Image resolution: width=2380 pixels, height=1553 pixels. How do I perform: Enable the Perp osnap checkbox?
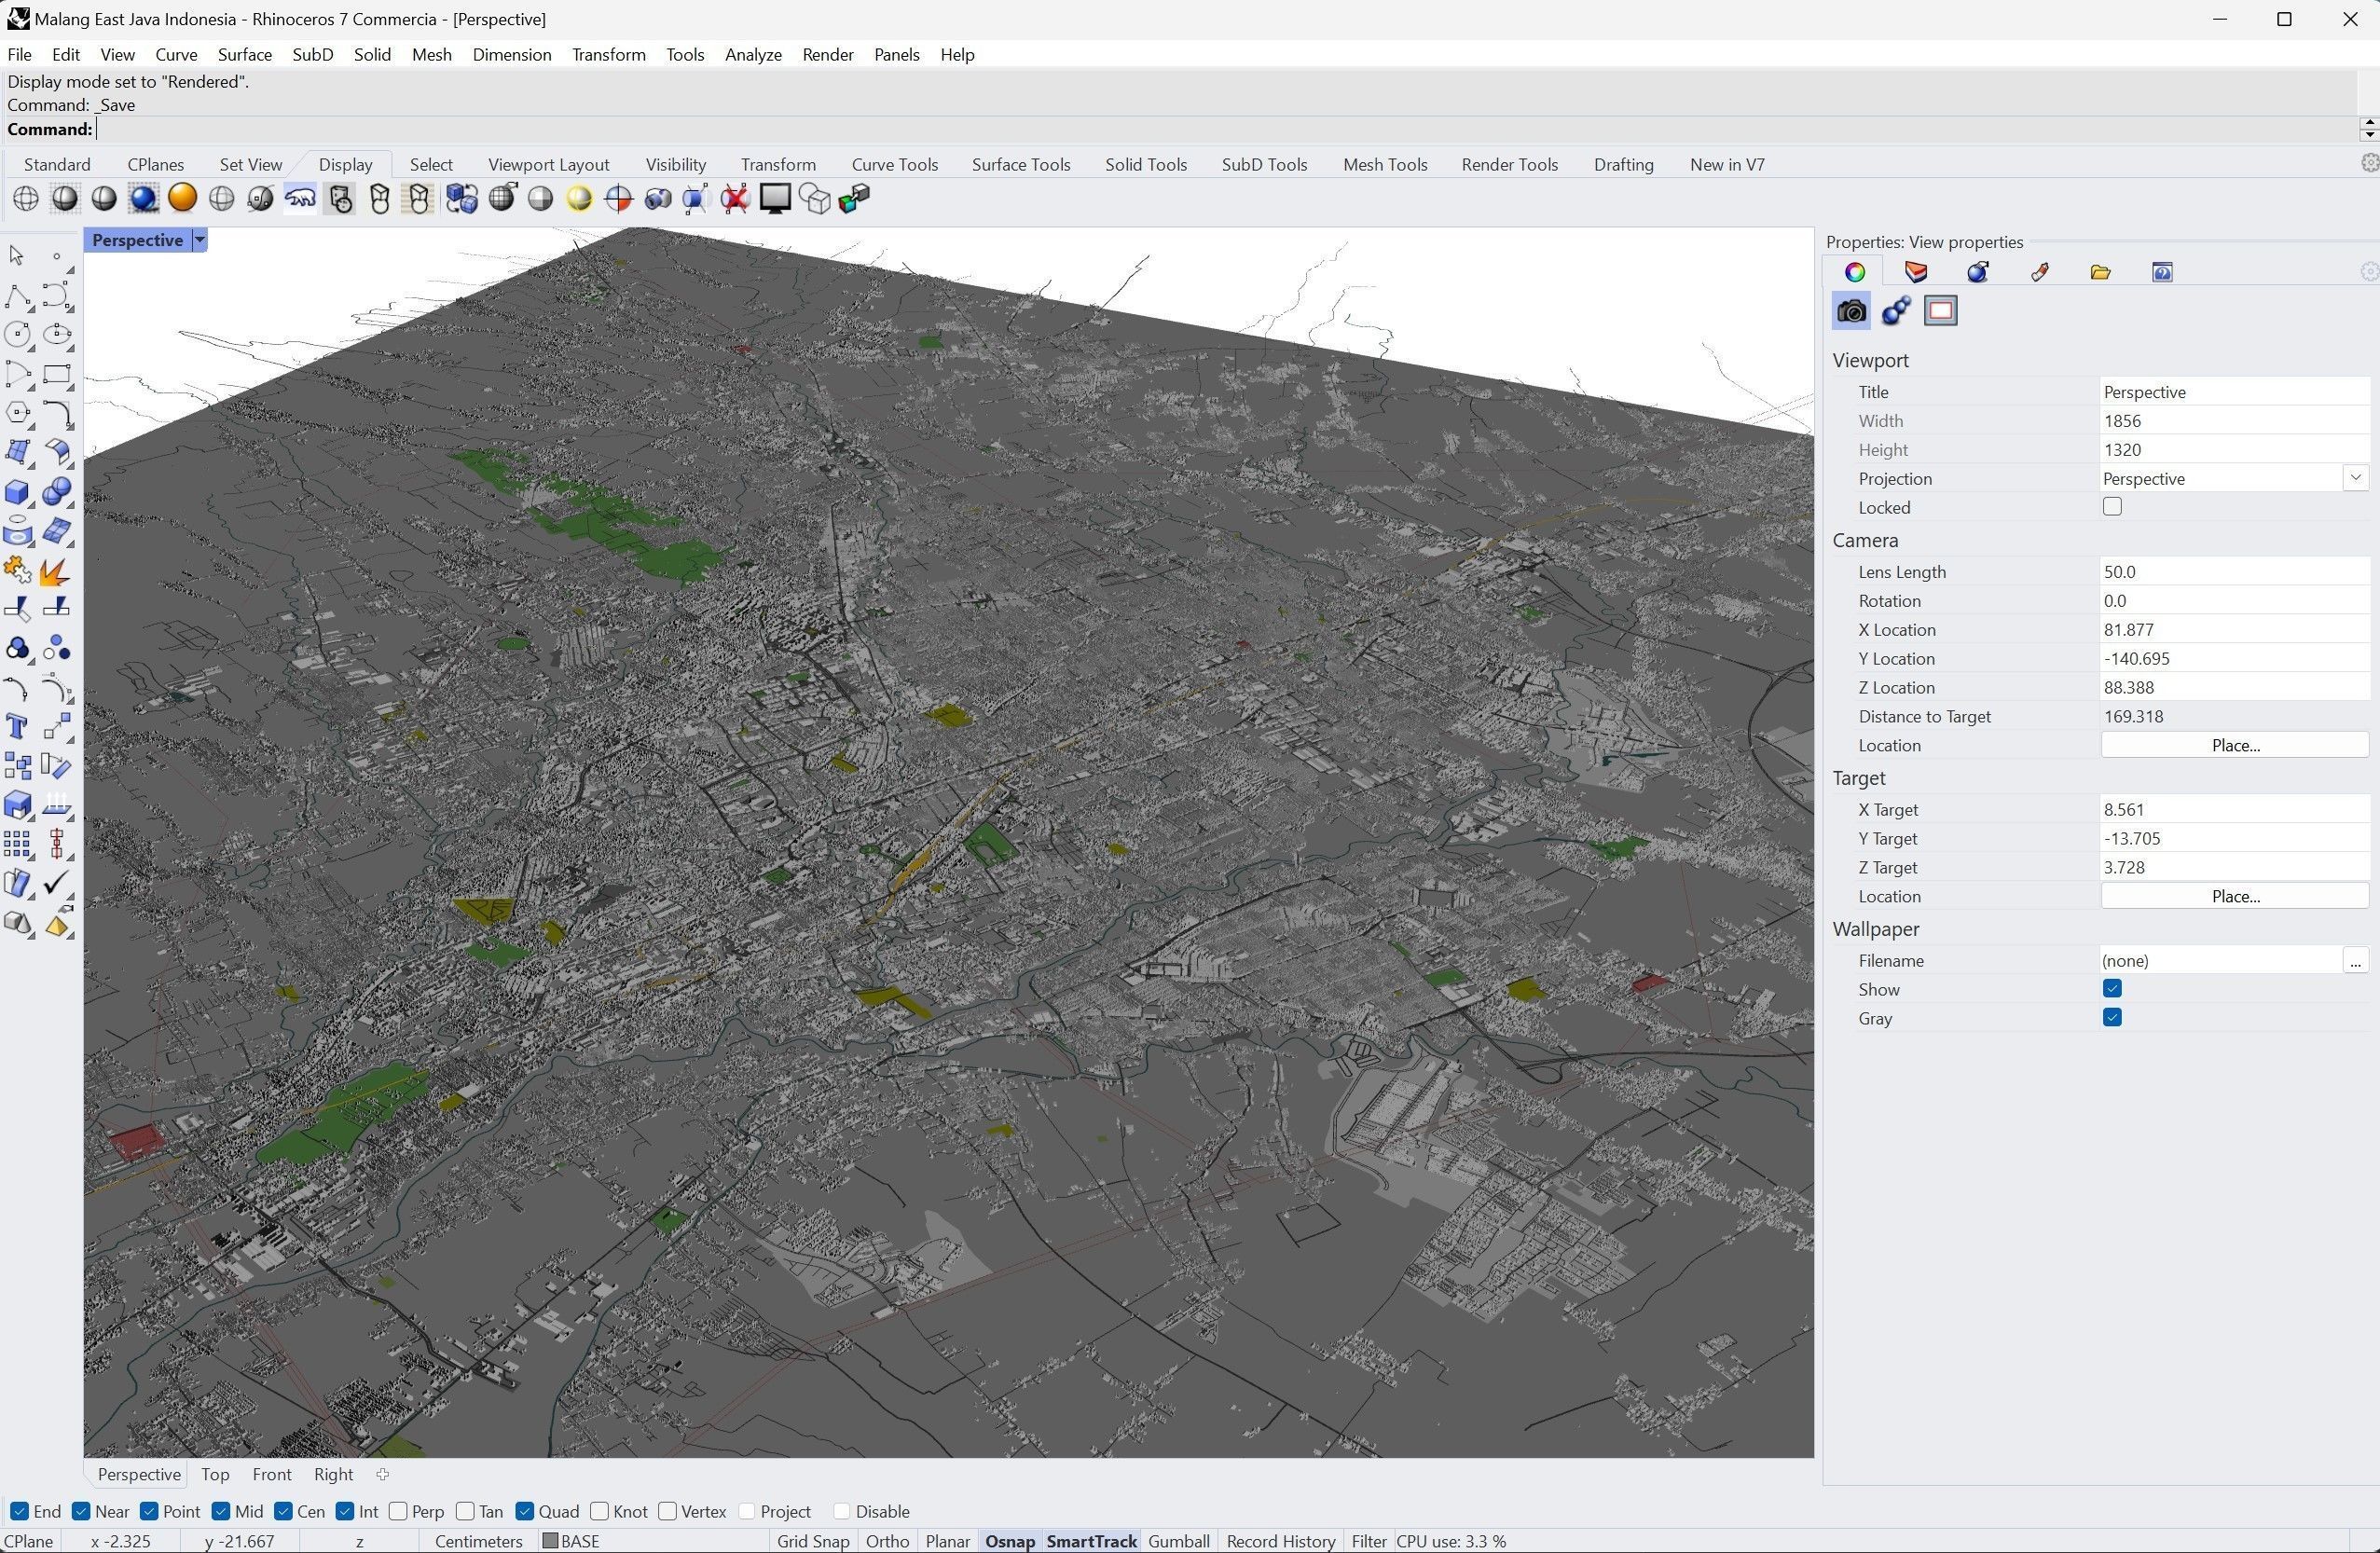(x=398, y=1511)
